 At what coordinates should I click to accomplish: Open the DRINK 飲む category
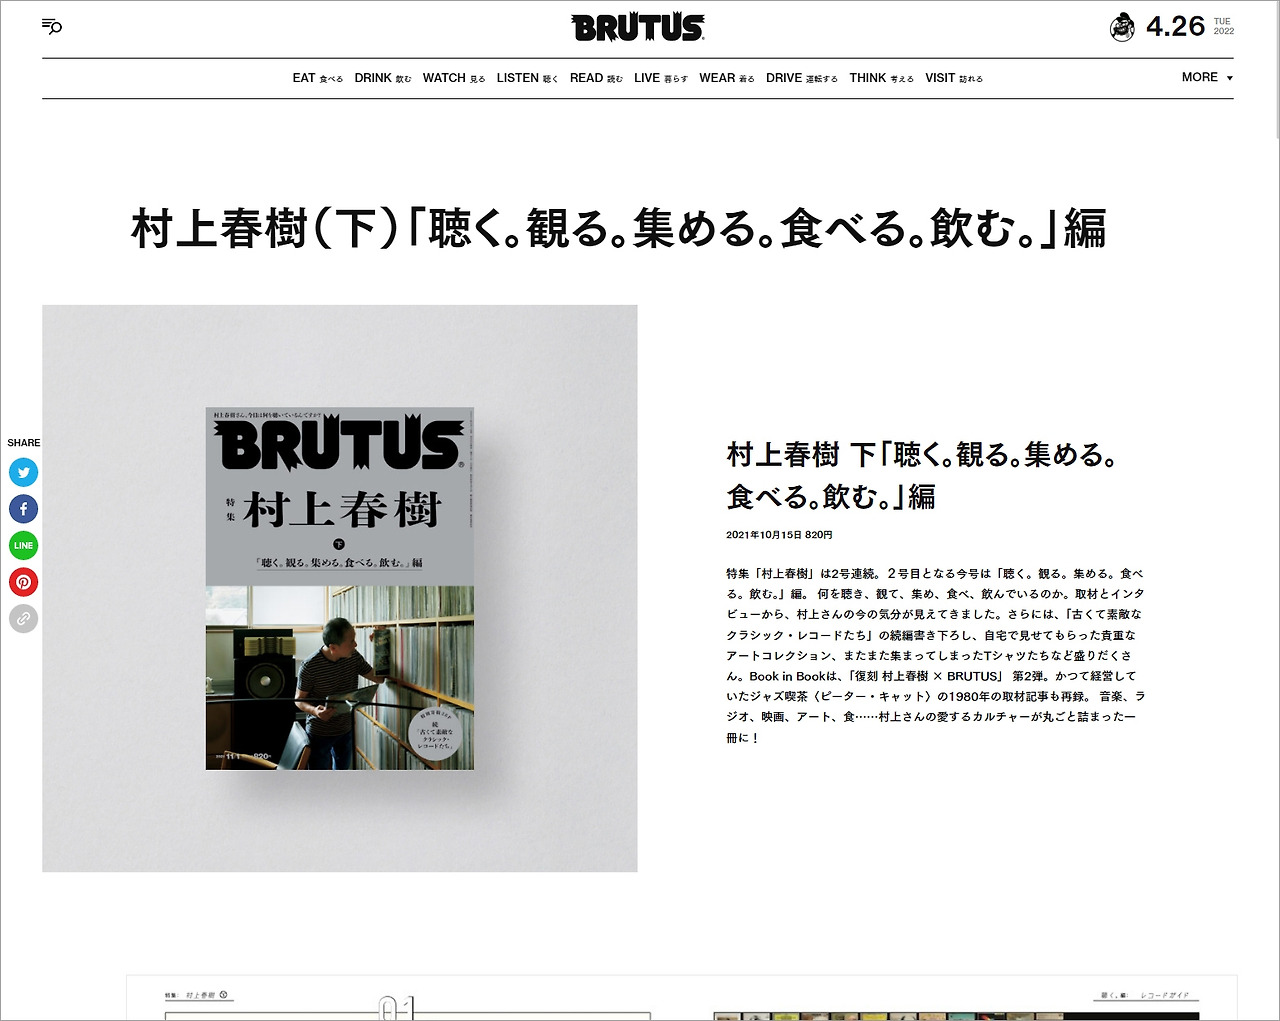pos(383,78)
